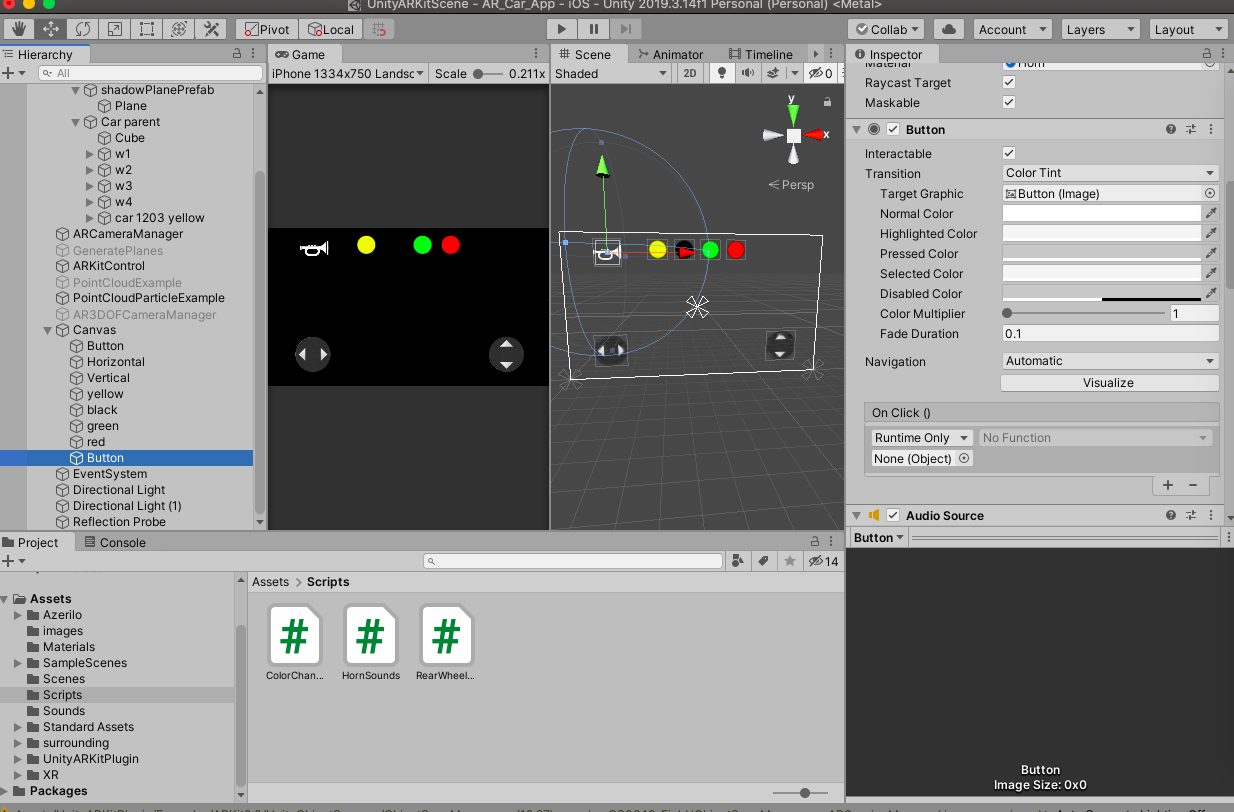Open Account dropdown
The image size is (1234, 812).
(1011, 30)
